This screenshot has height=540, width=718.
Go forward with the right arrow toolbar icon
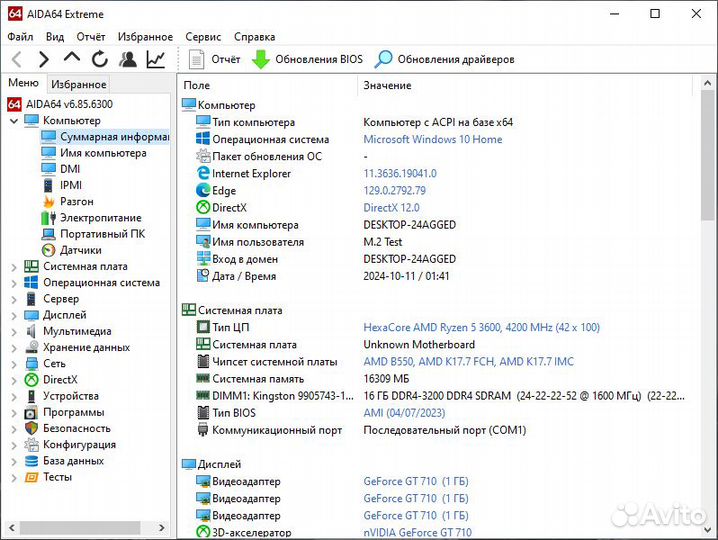click(44, 60)
